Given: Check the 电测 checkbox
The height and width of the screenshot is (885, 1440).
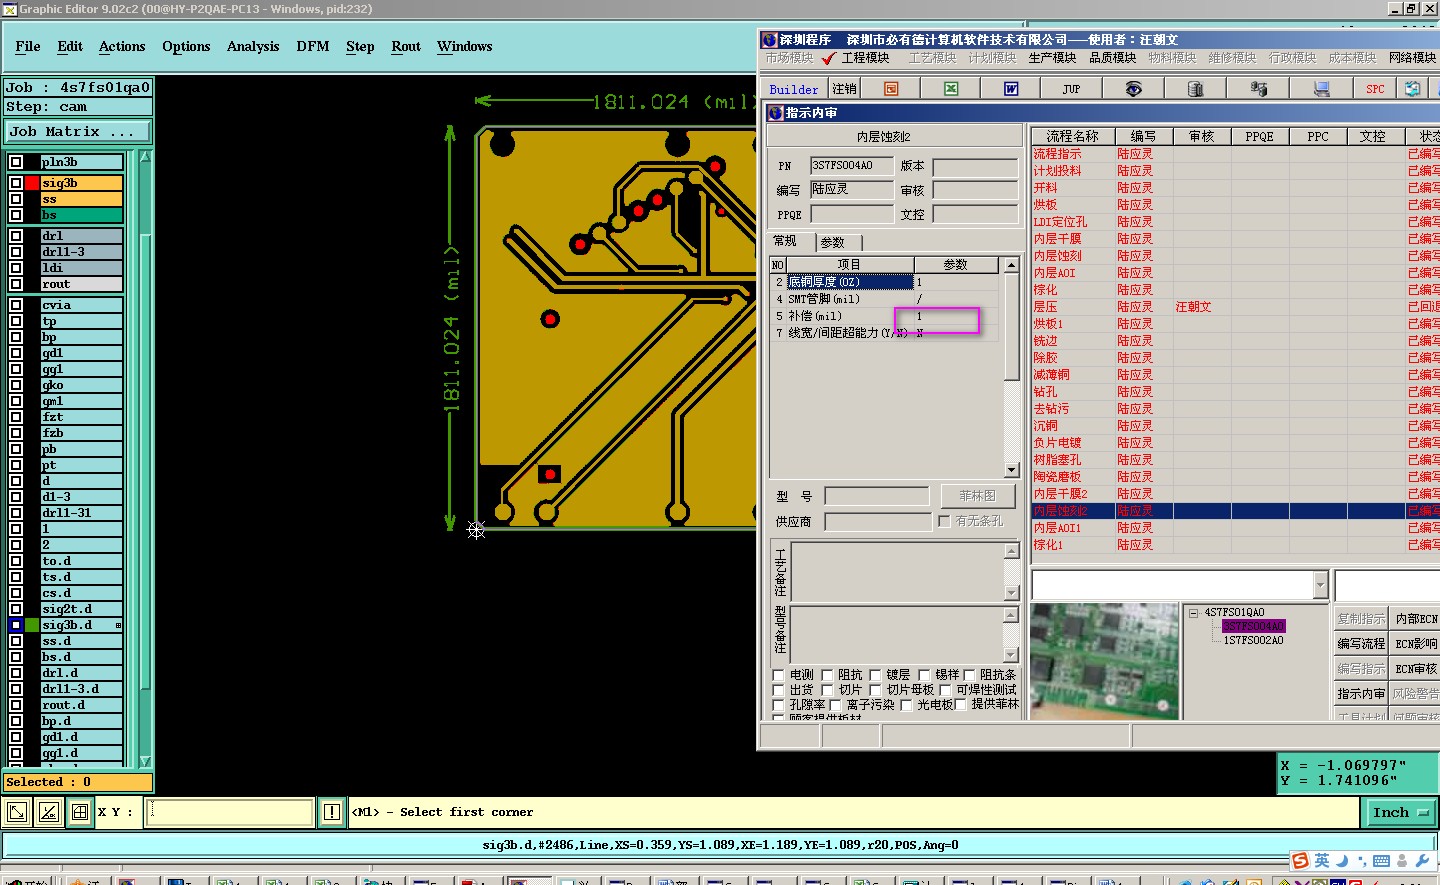Looking at the screenshot, I should pos(779,675).
